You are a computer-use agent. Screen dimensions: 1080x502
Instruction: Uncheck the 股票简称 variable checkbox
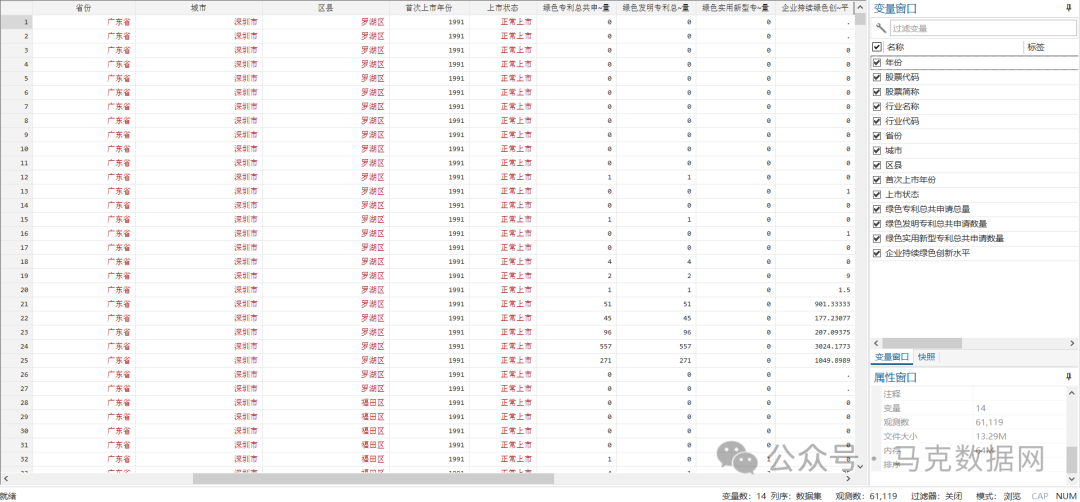pyautogui.click(x=877, y=92)
